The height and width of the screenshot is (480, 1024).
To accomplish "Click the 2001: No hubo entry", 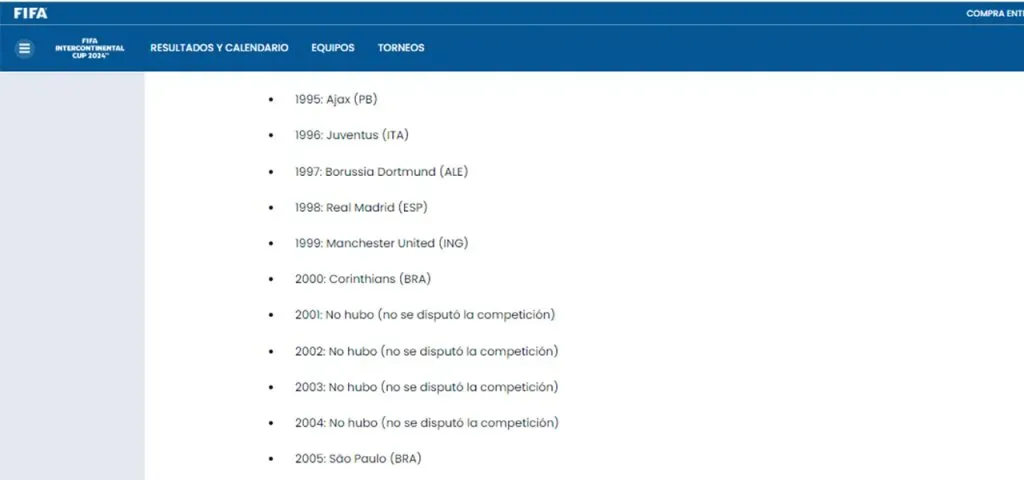I will point(425,315).
